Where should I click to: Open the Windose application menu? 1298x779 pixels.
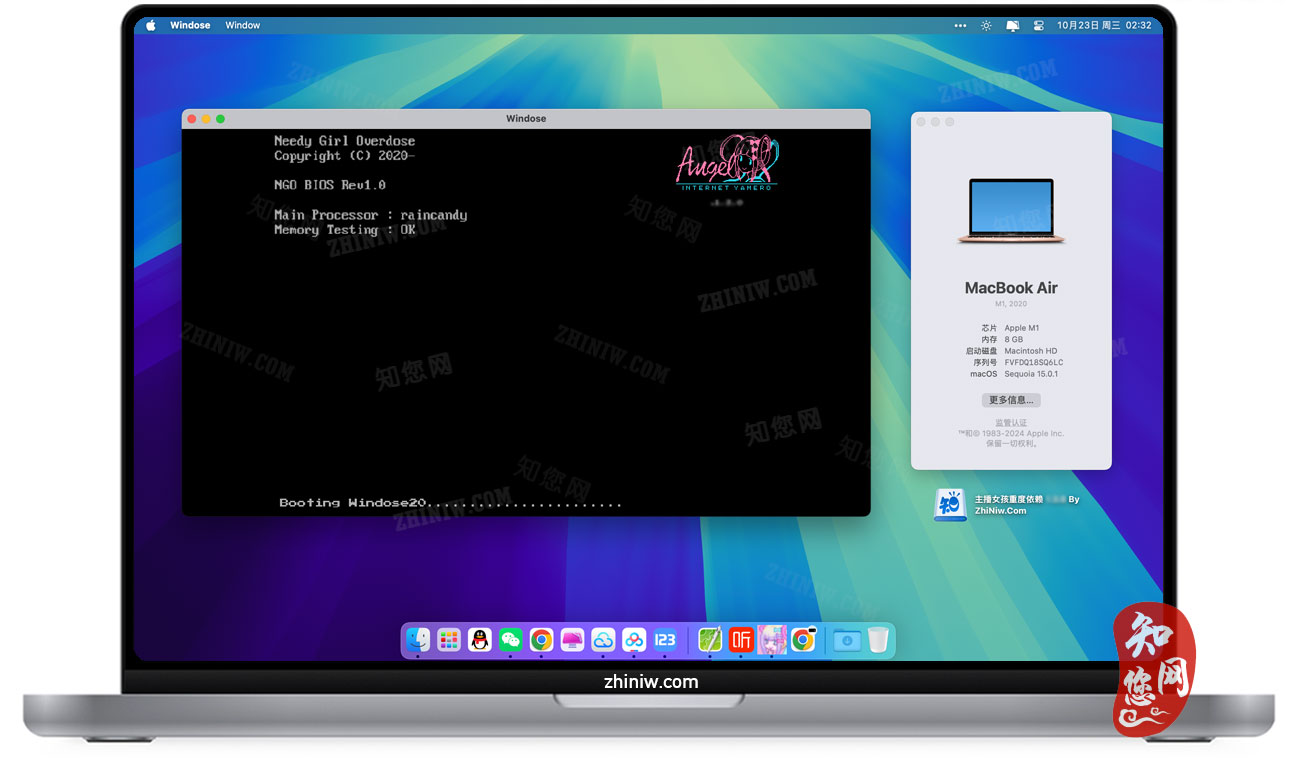click(x=190, y=25)
